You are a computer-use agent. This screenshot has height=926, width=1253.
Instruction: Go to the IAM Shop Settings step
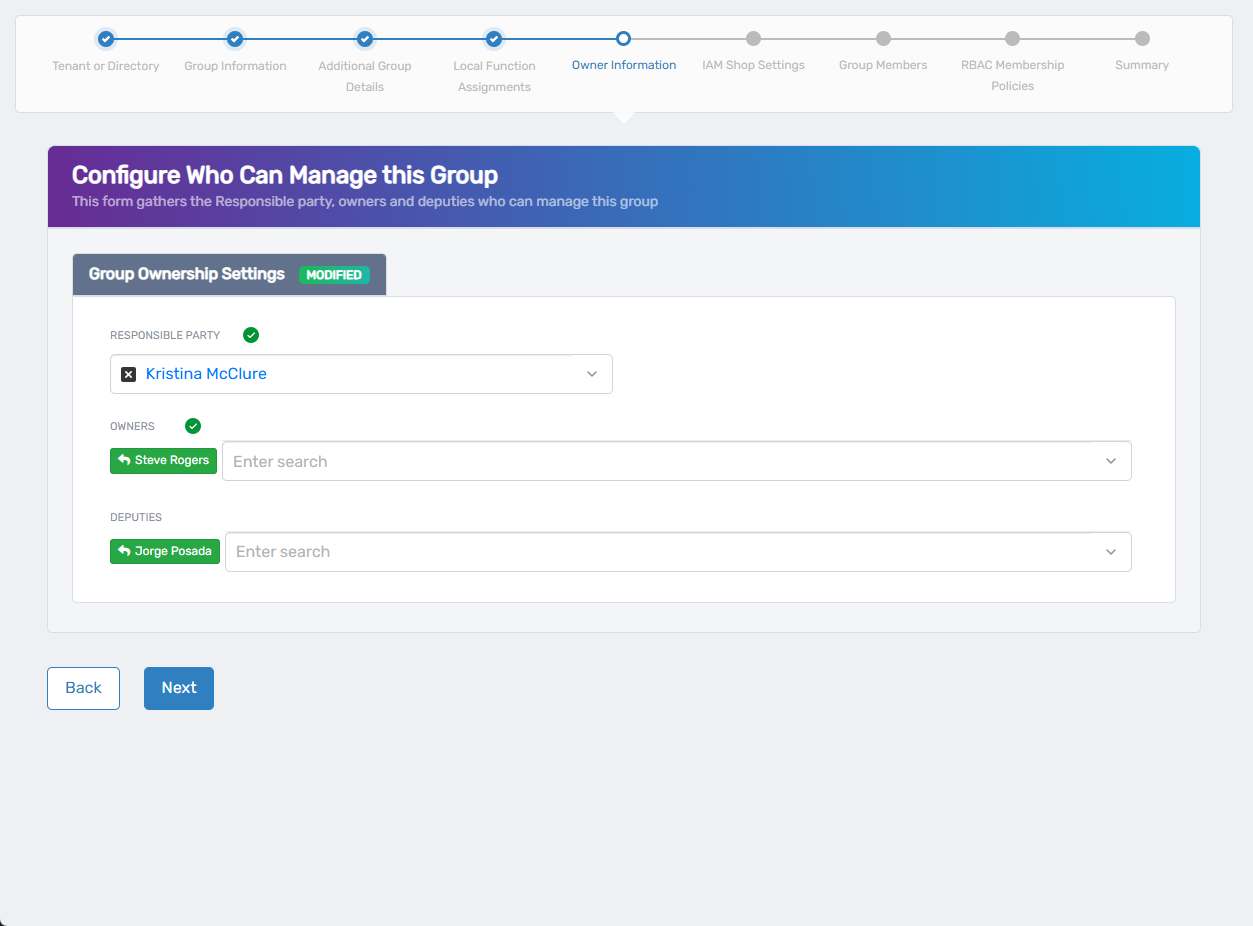(753, 39)
